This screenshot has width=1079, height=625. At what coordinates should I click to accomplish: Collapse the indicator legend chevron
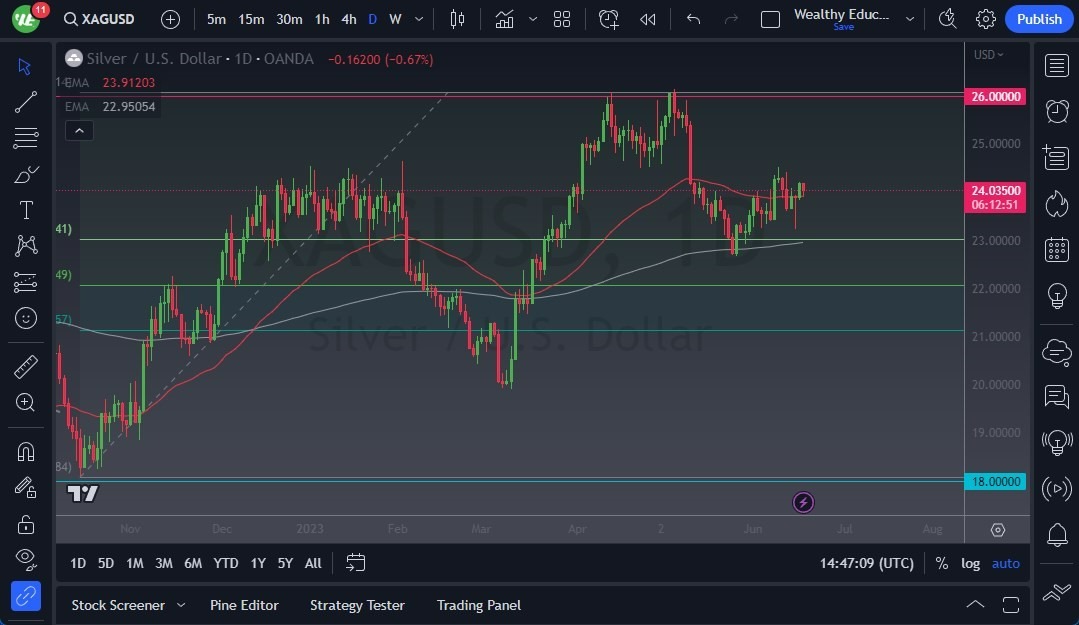pyautogui.click(x=78, y=130)
